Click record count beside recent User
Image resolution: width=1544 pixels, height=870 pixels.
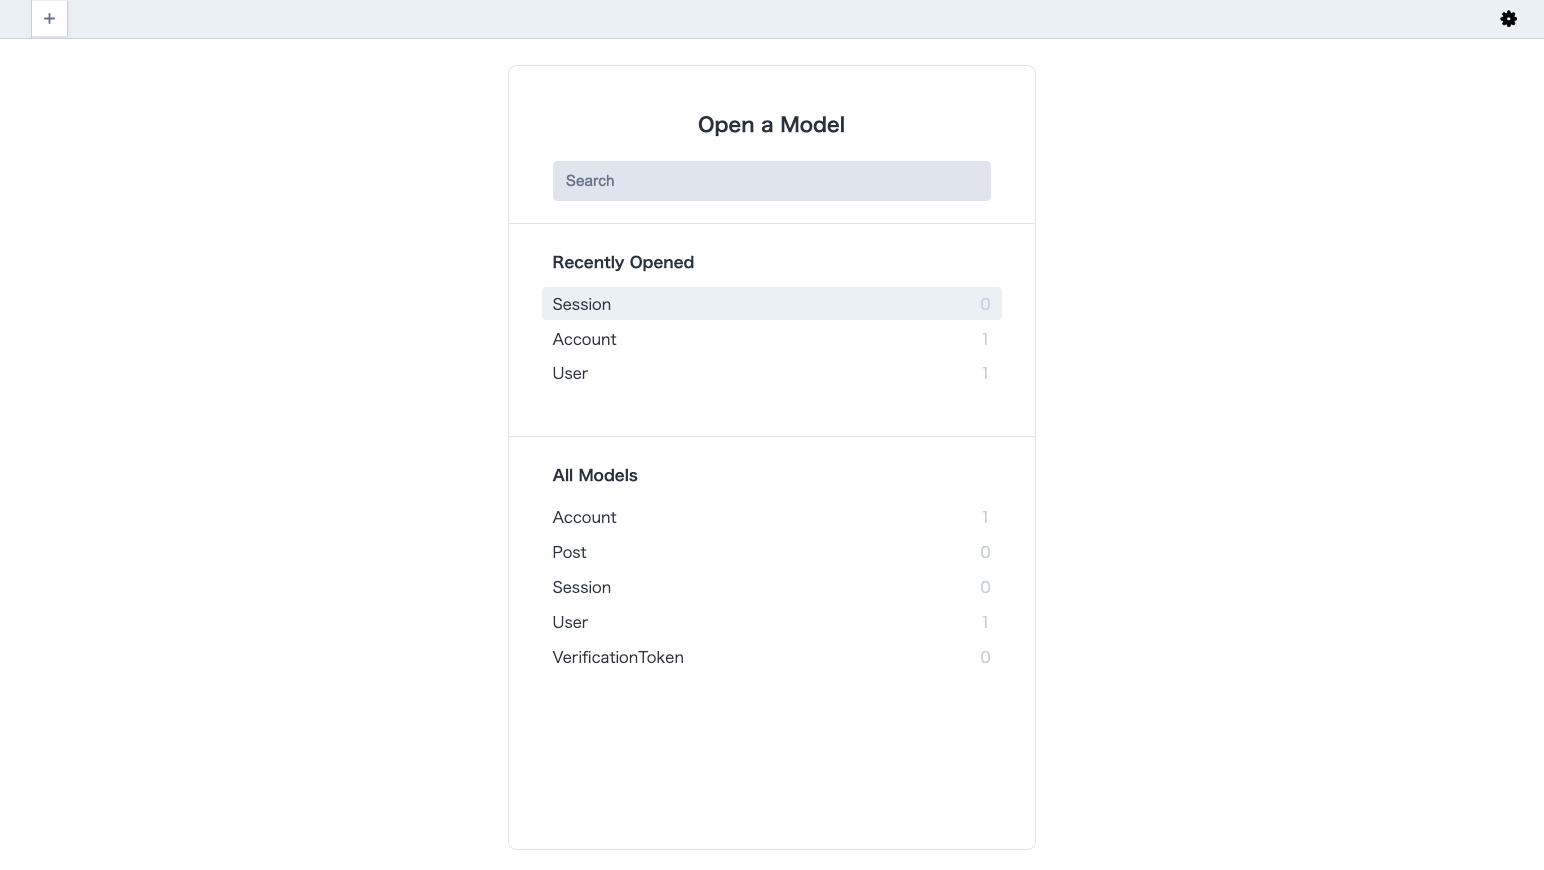pyautogui.click(x=985, y=373)
